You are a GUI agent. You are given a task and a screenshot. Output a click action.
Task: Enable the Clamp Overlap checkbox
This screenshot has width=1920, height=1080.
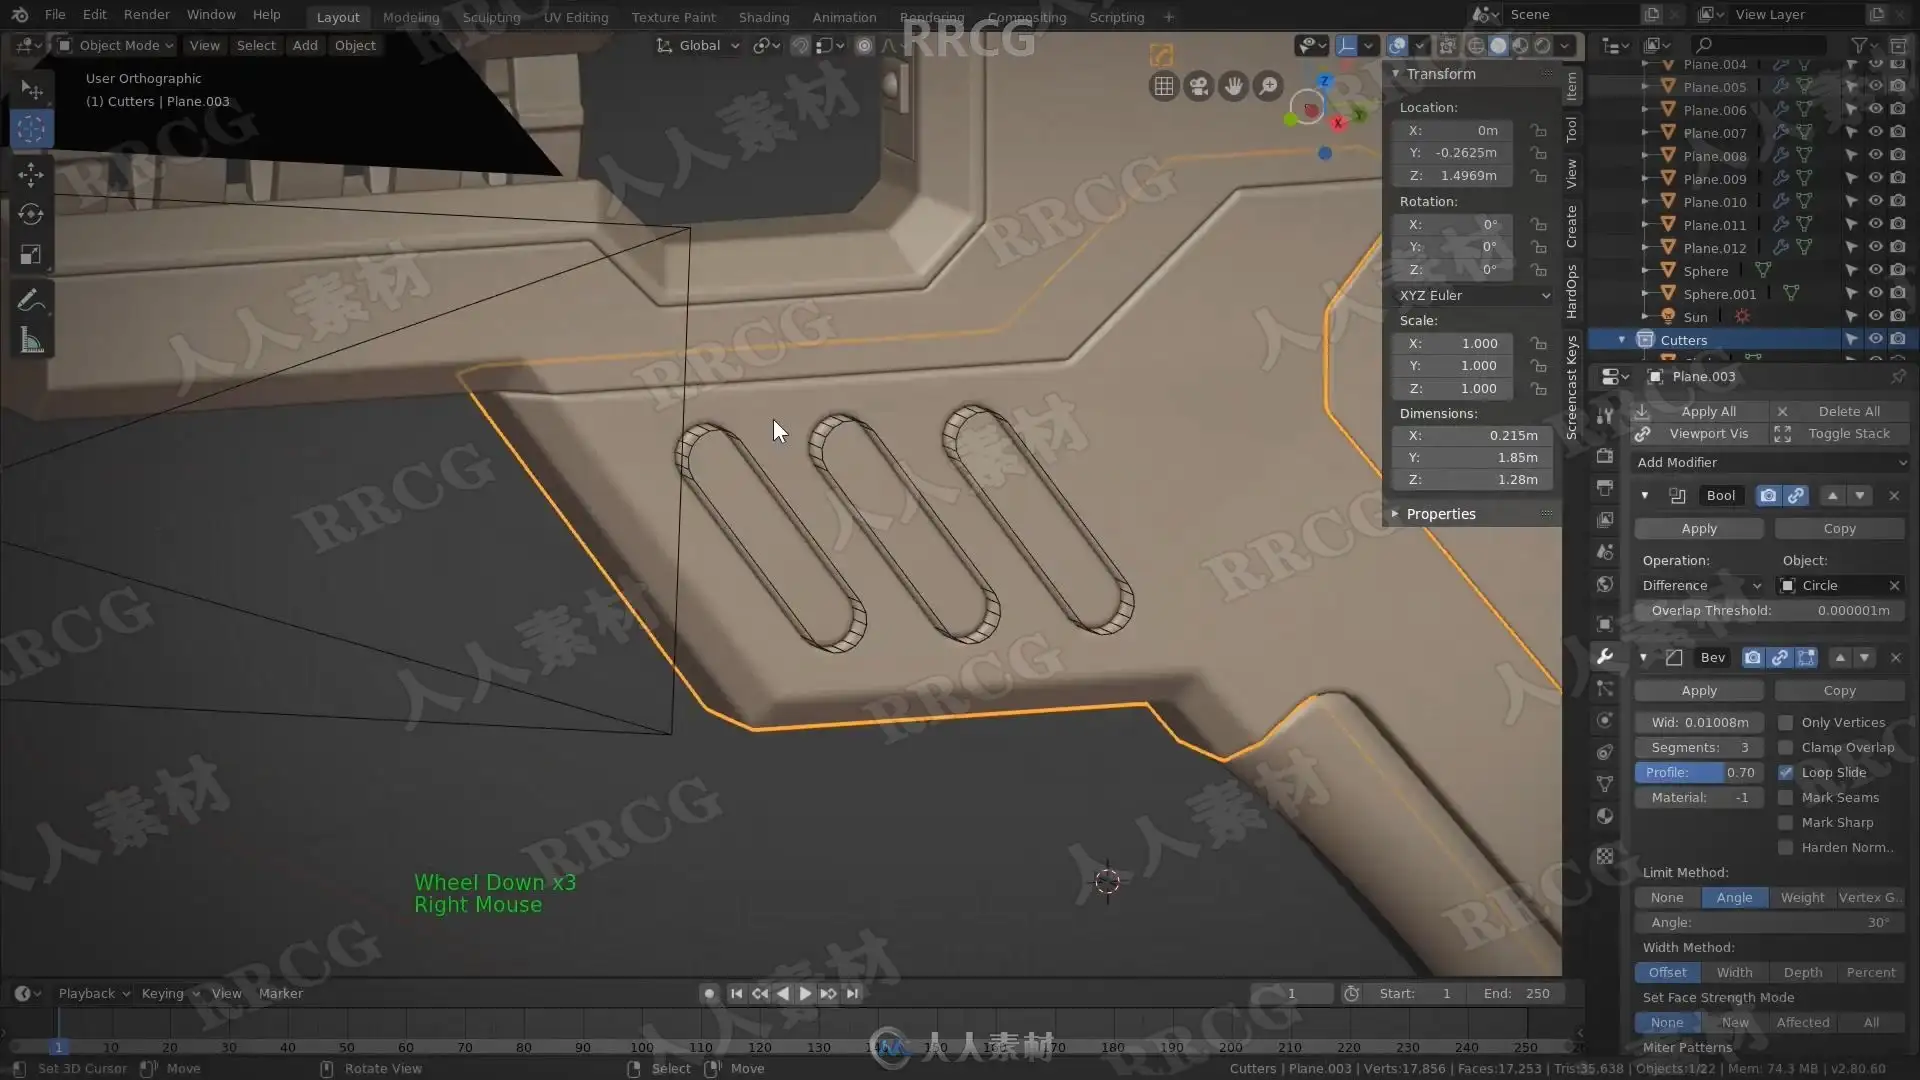coord(1785,747)
